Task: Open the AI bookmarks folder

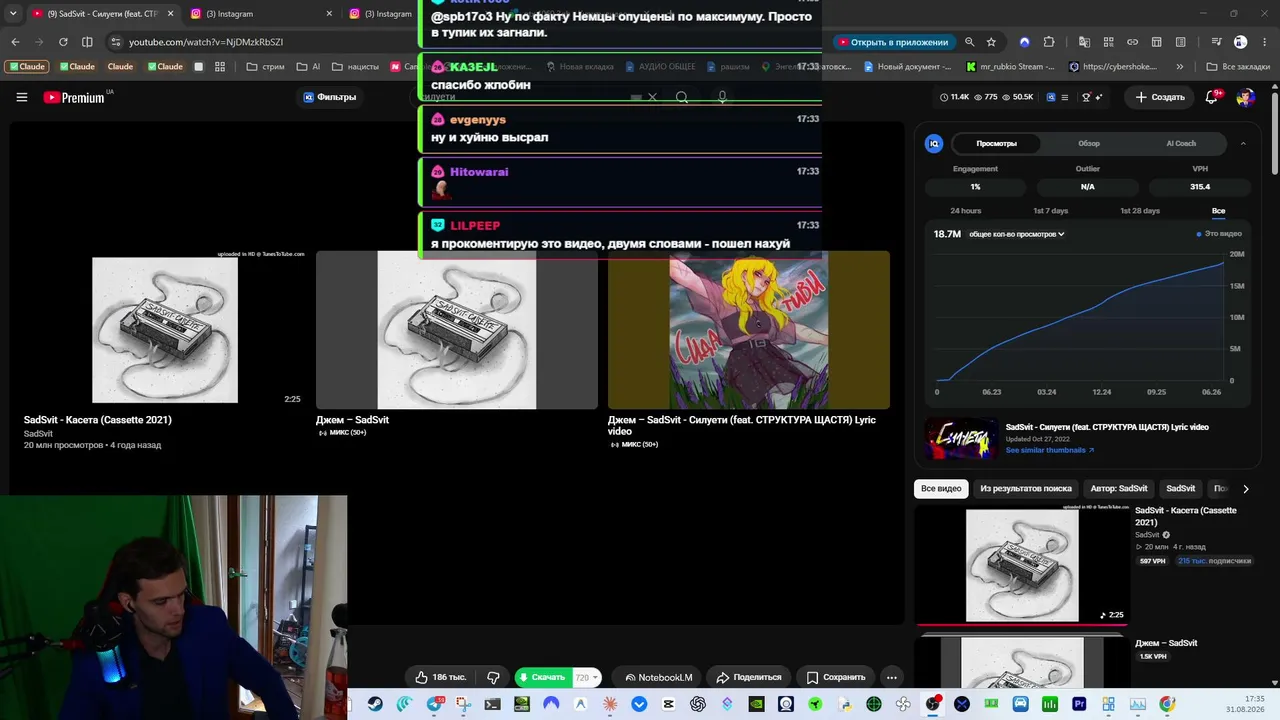Action: 308,67
